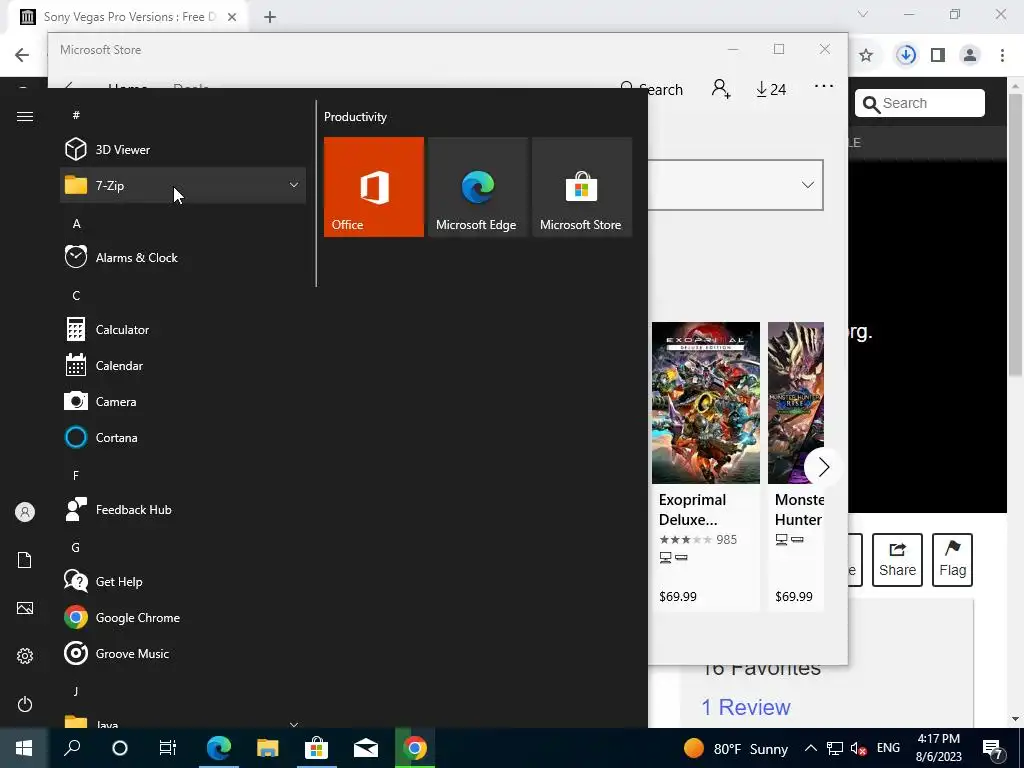Screen dimensions: 1024x768
Task: Open Feedback Hub
Action: pos(183,509)
